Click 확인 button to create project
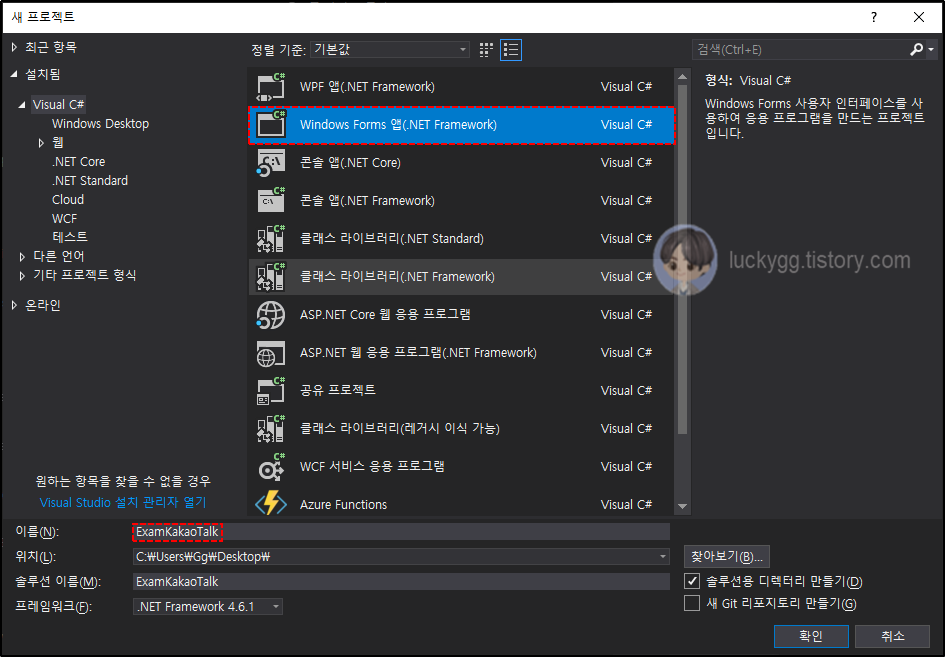 tap(811, 636)
